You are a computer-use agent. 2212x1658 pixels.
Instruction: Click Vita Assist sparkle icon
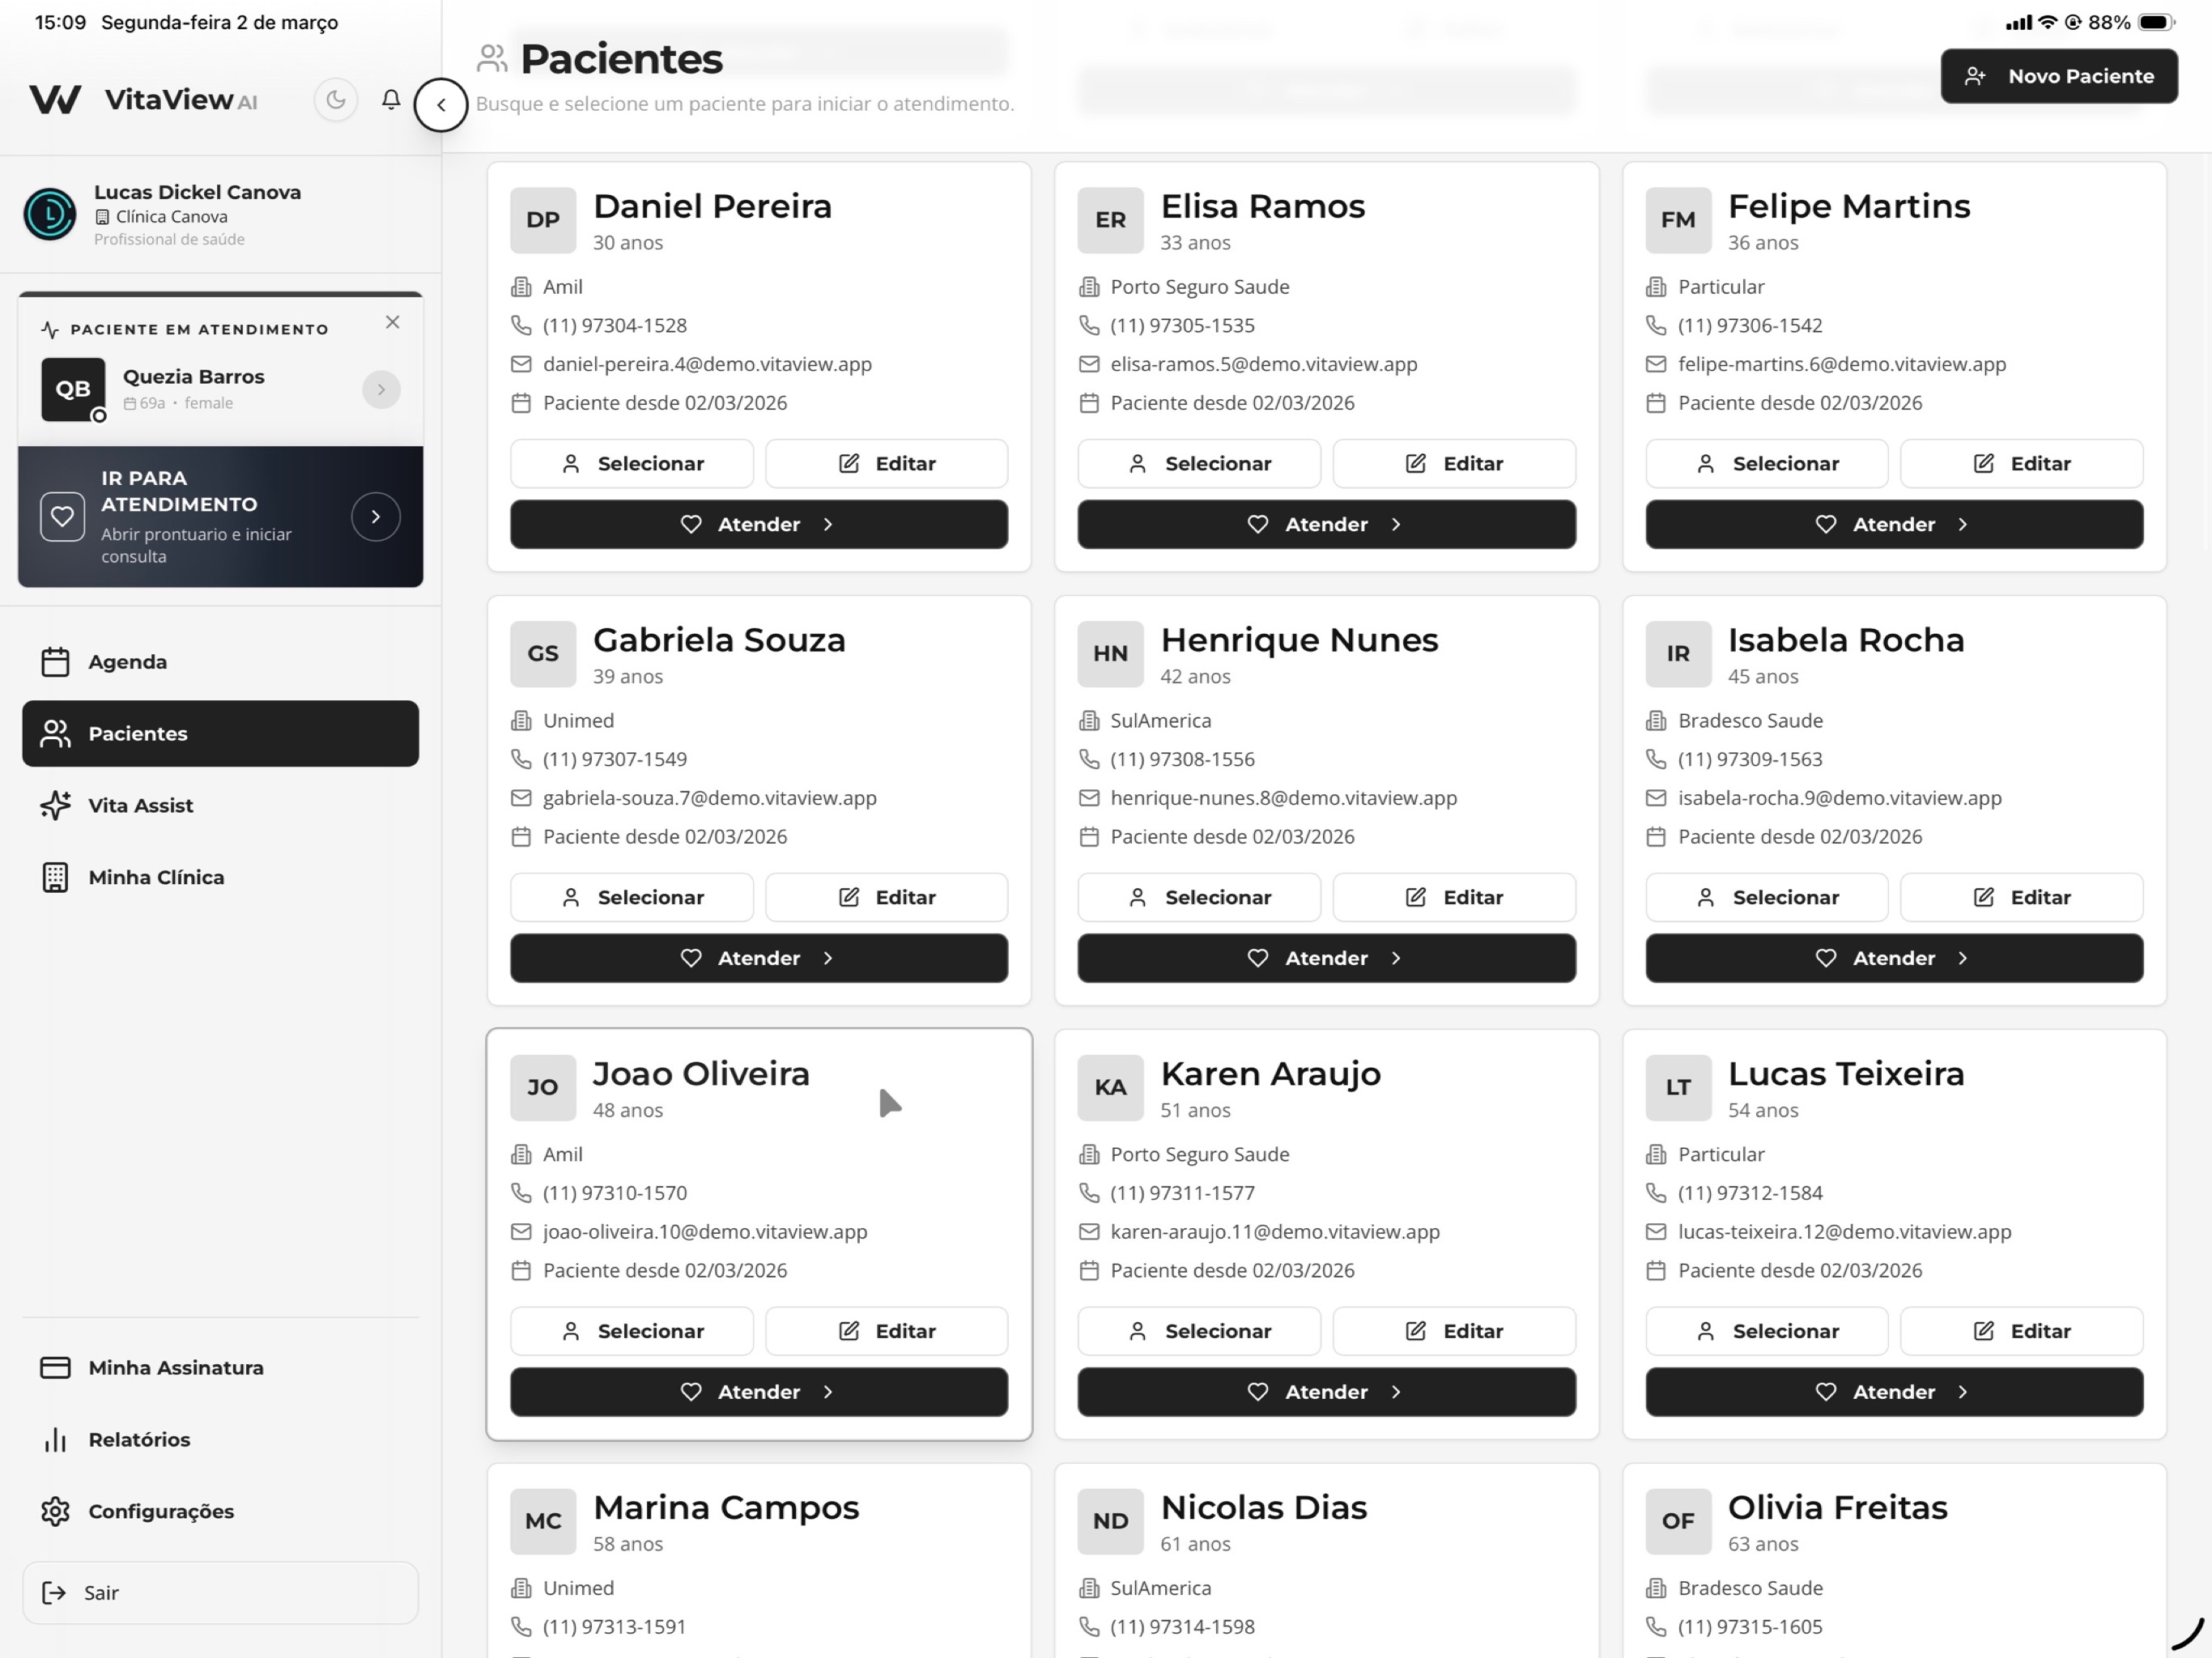pos(55,806)
